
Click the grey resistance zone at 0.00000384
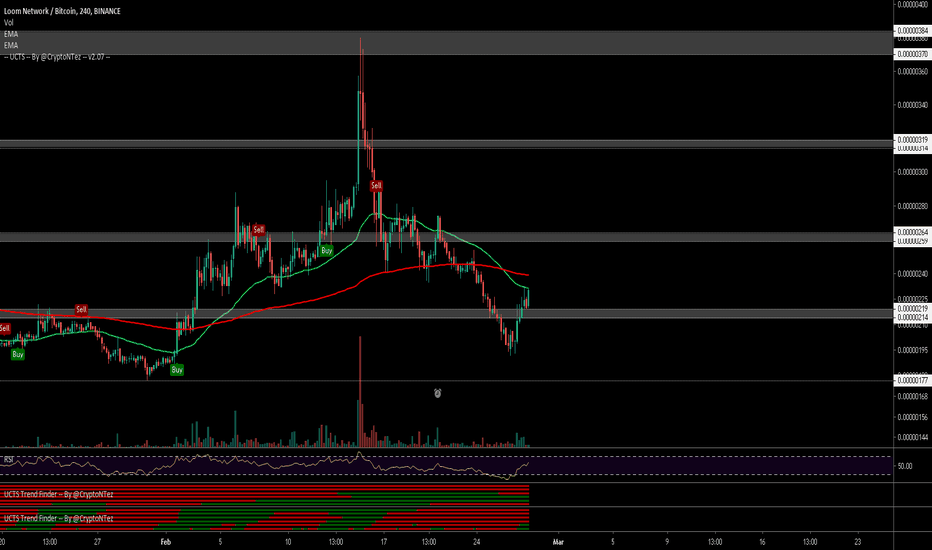tap(446, 42)
